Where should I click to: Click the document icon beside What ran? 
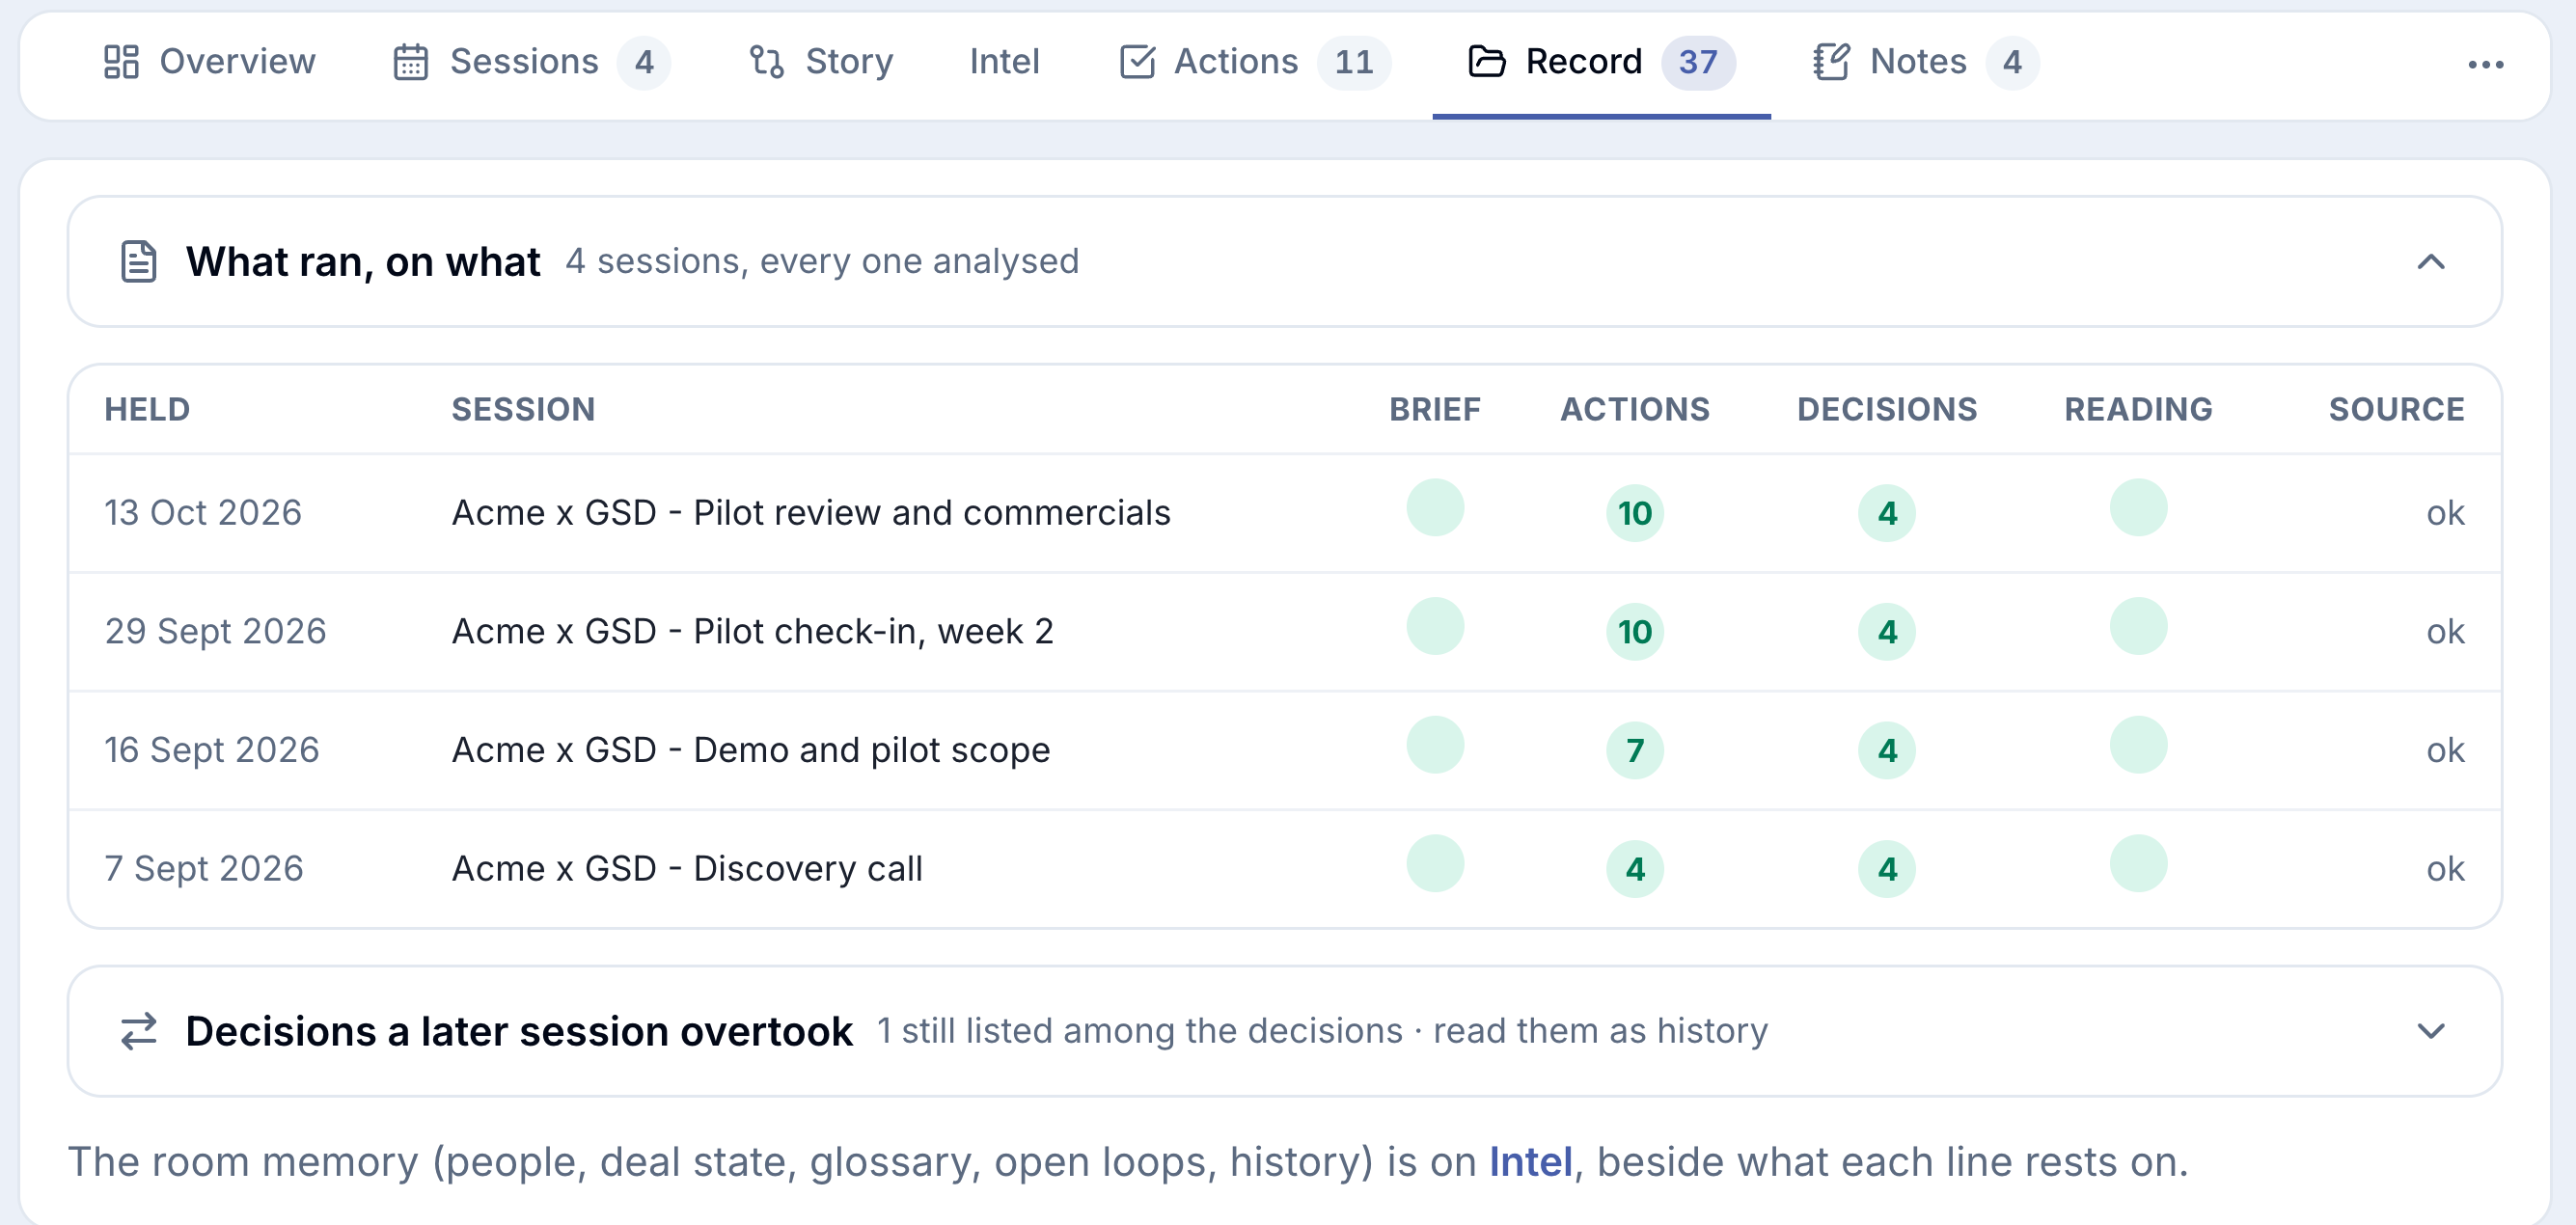139,262
